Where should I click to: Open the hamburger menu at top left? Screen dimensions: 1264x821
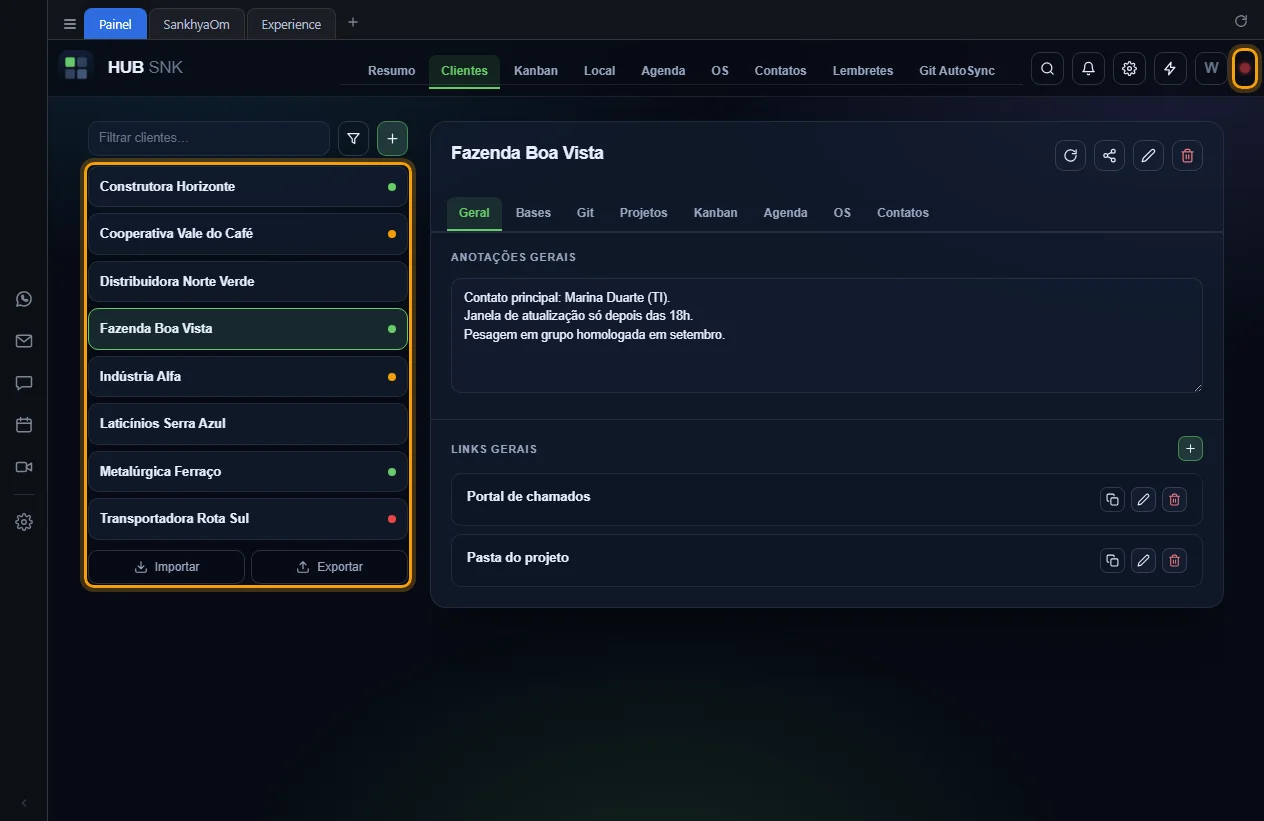[70, 24]
